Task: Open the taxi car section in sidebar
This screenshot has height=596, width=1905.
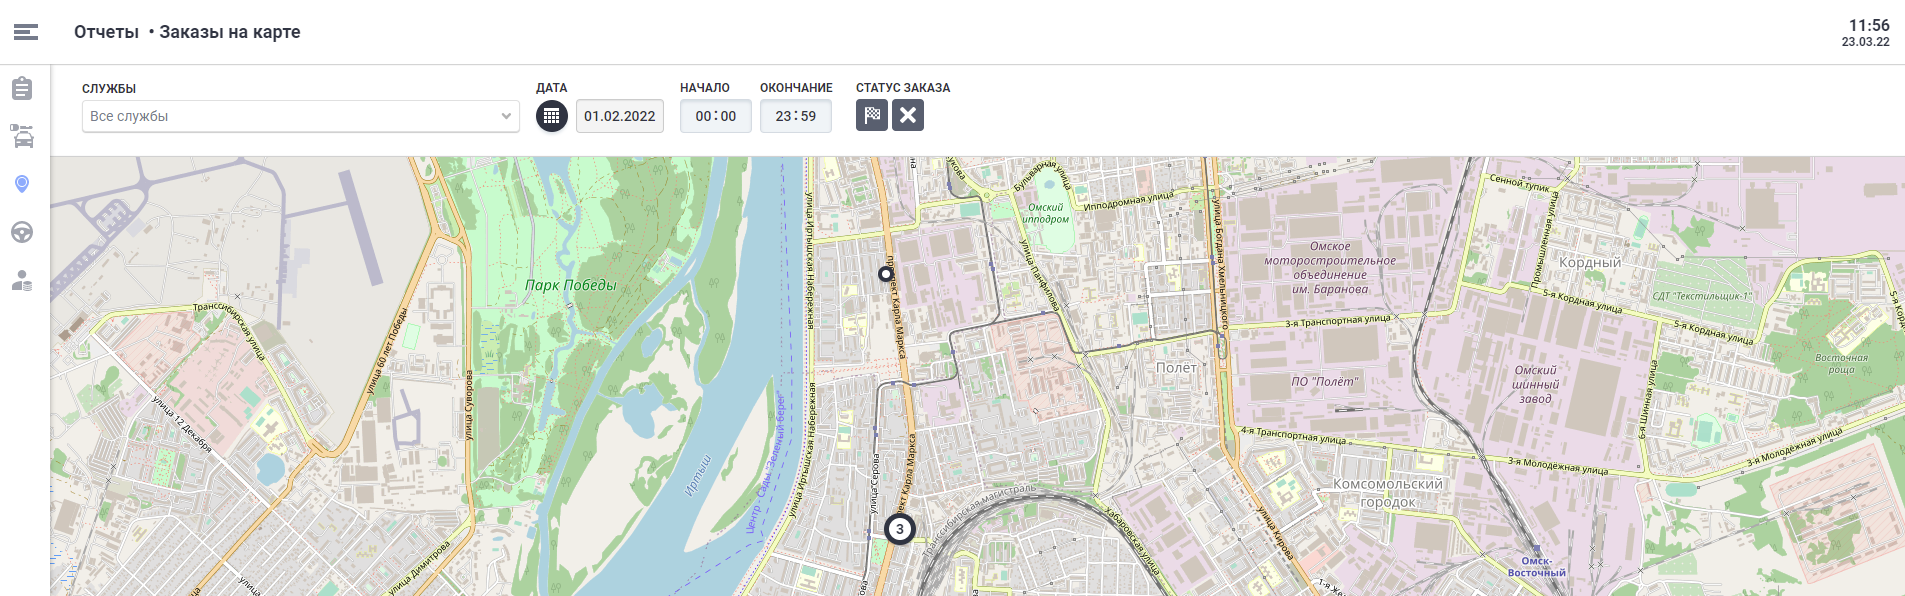Action: click(x=22, y=136)
